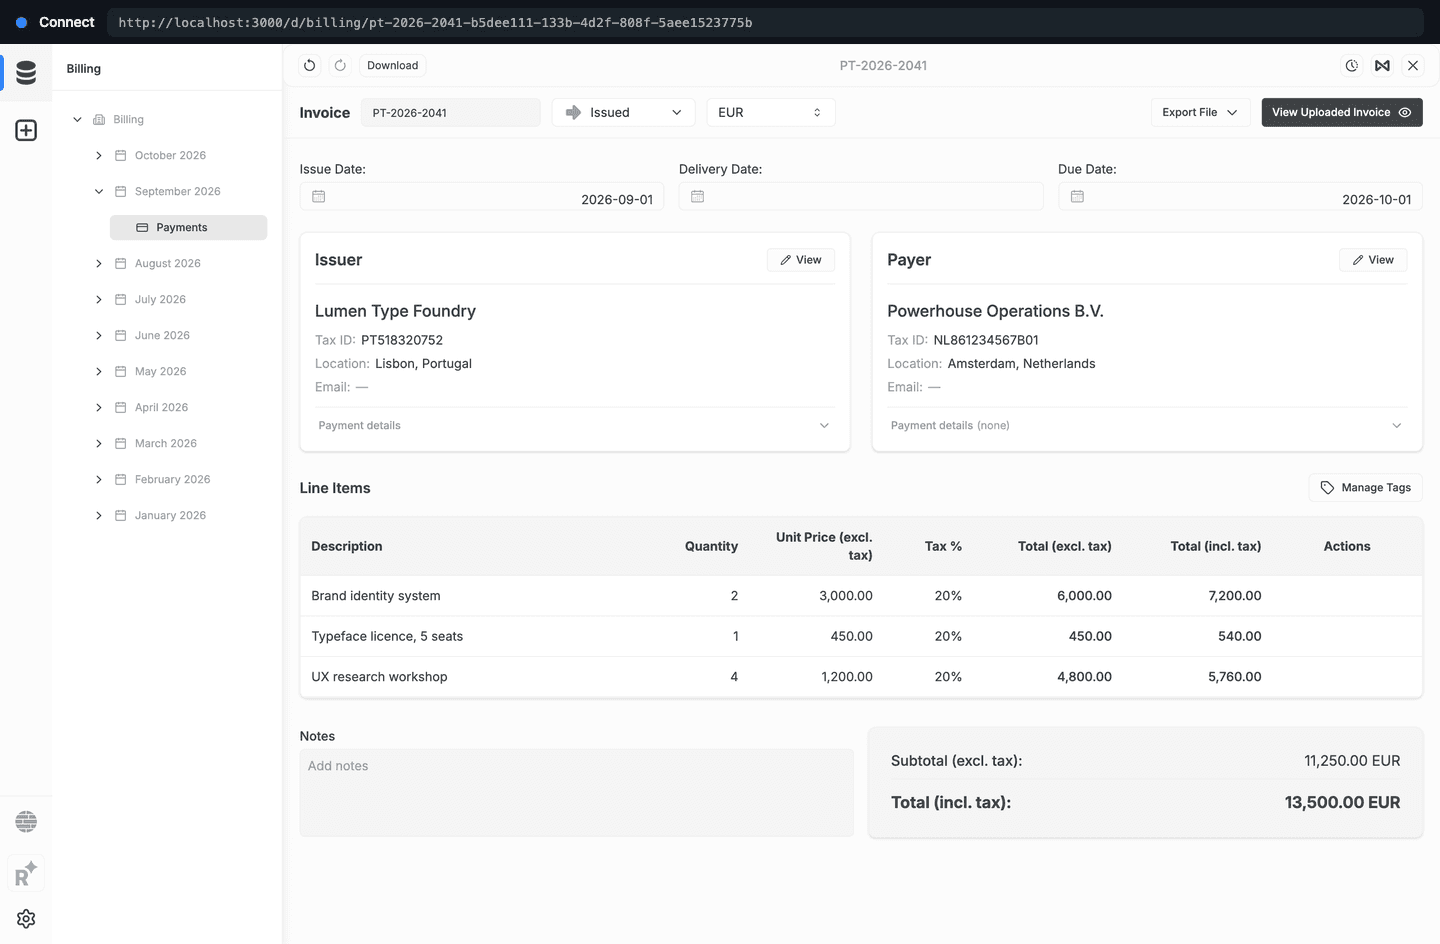Click the Connect logo dot
The height and width of the screenshot is (944, 1440).
tap(21, 22)
